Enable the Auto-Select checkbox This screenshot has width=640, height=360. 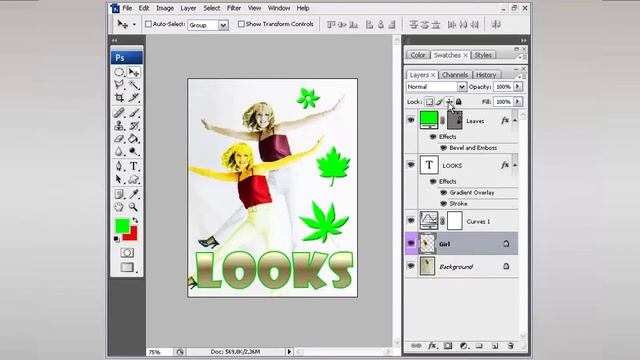pyautogui.click(x=148, y=24)
